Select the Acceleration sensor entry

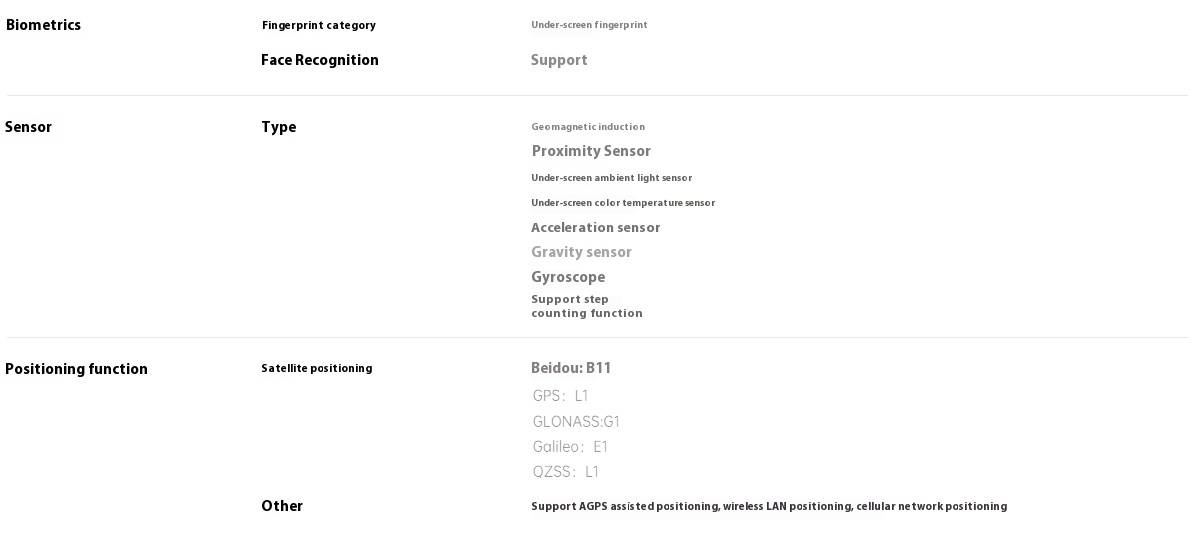click(596, 228)
